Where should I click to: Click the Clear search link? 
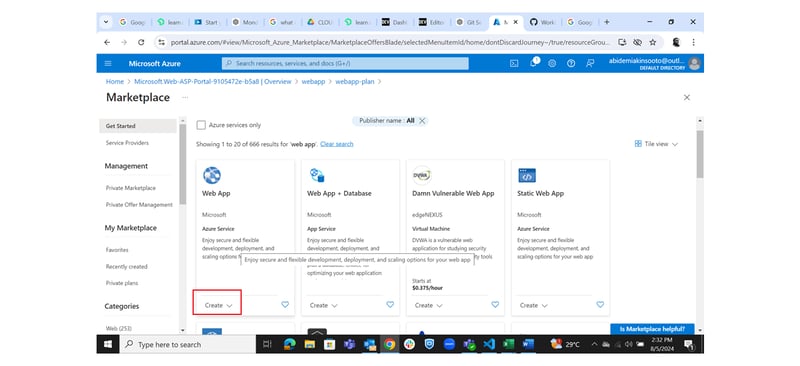[337, 144]
